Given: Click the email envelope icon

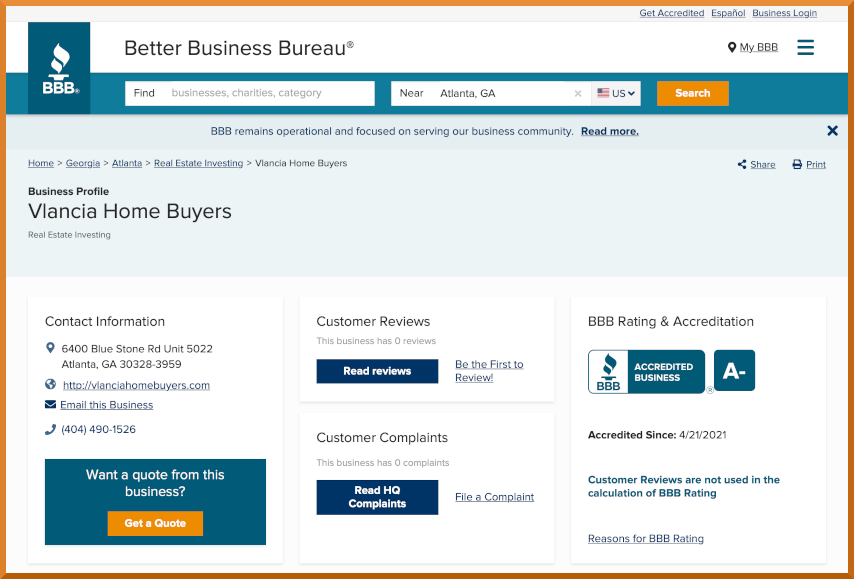Looking at the screenshot, I should [50, 404].
